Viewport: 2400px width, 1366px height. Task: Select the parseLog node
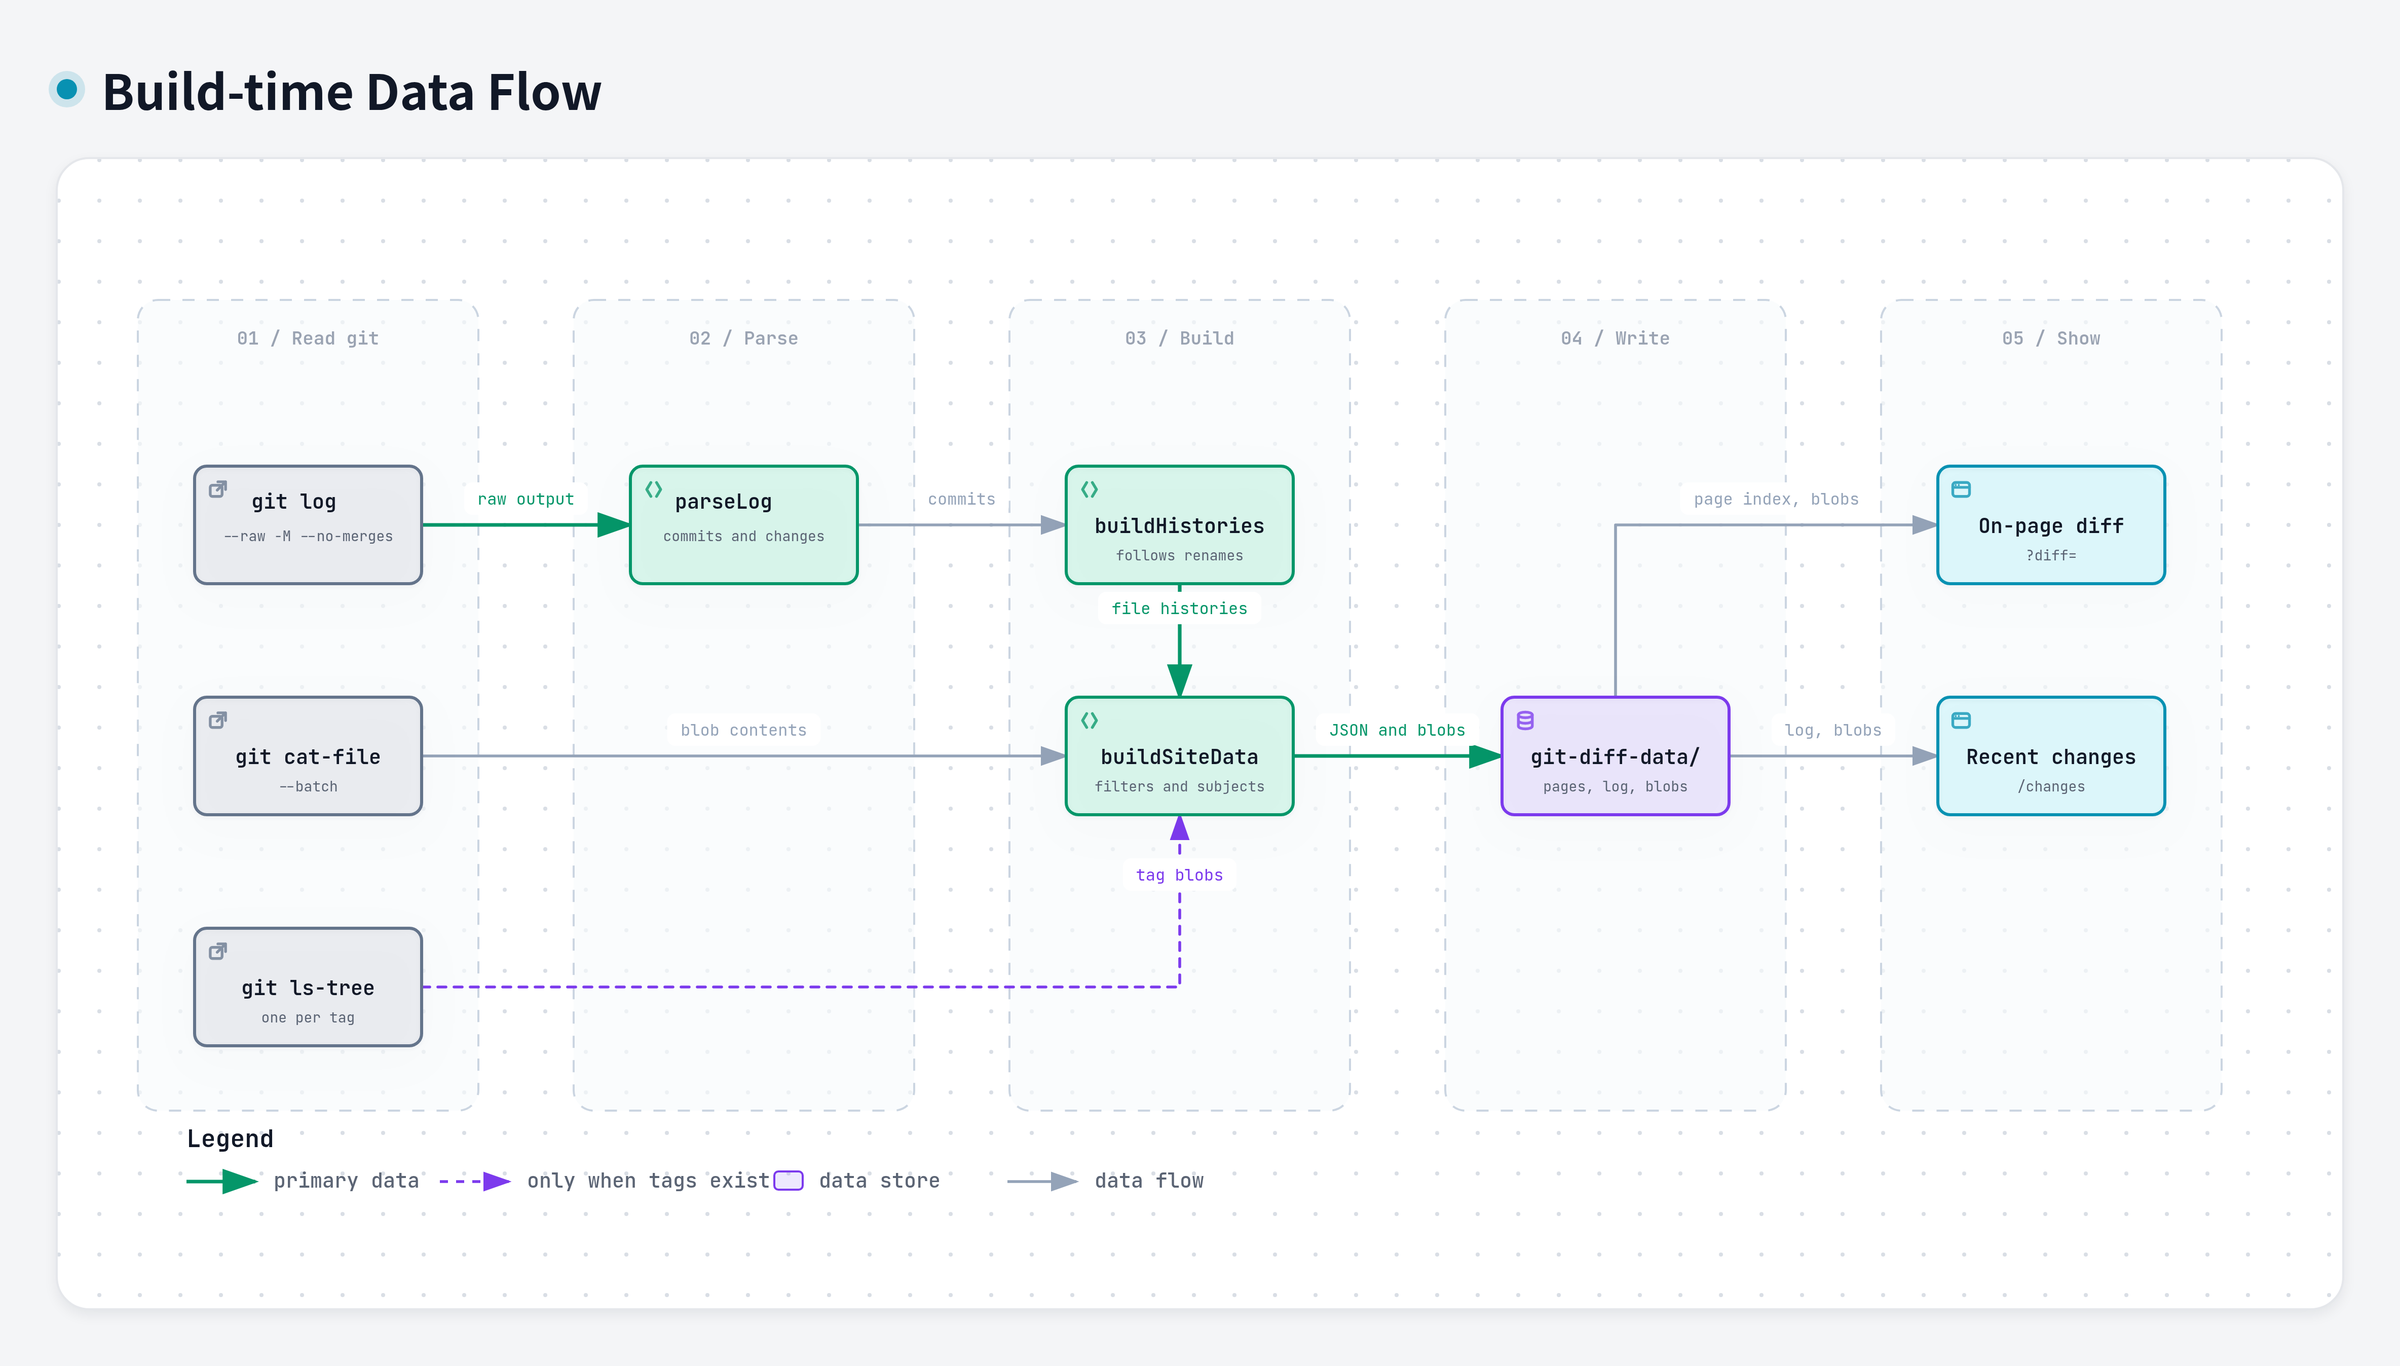(744, 525)
